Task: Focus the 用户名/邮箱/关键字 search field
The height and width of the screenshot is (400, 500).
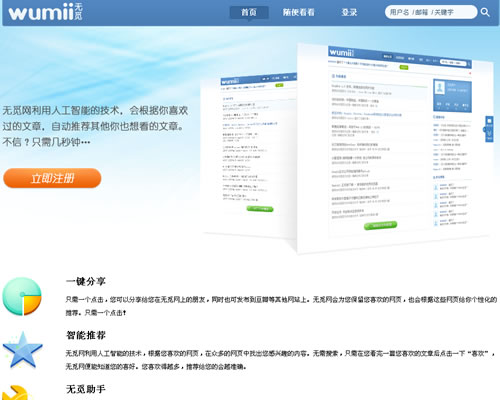Action: (430, 12)
